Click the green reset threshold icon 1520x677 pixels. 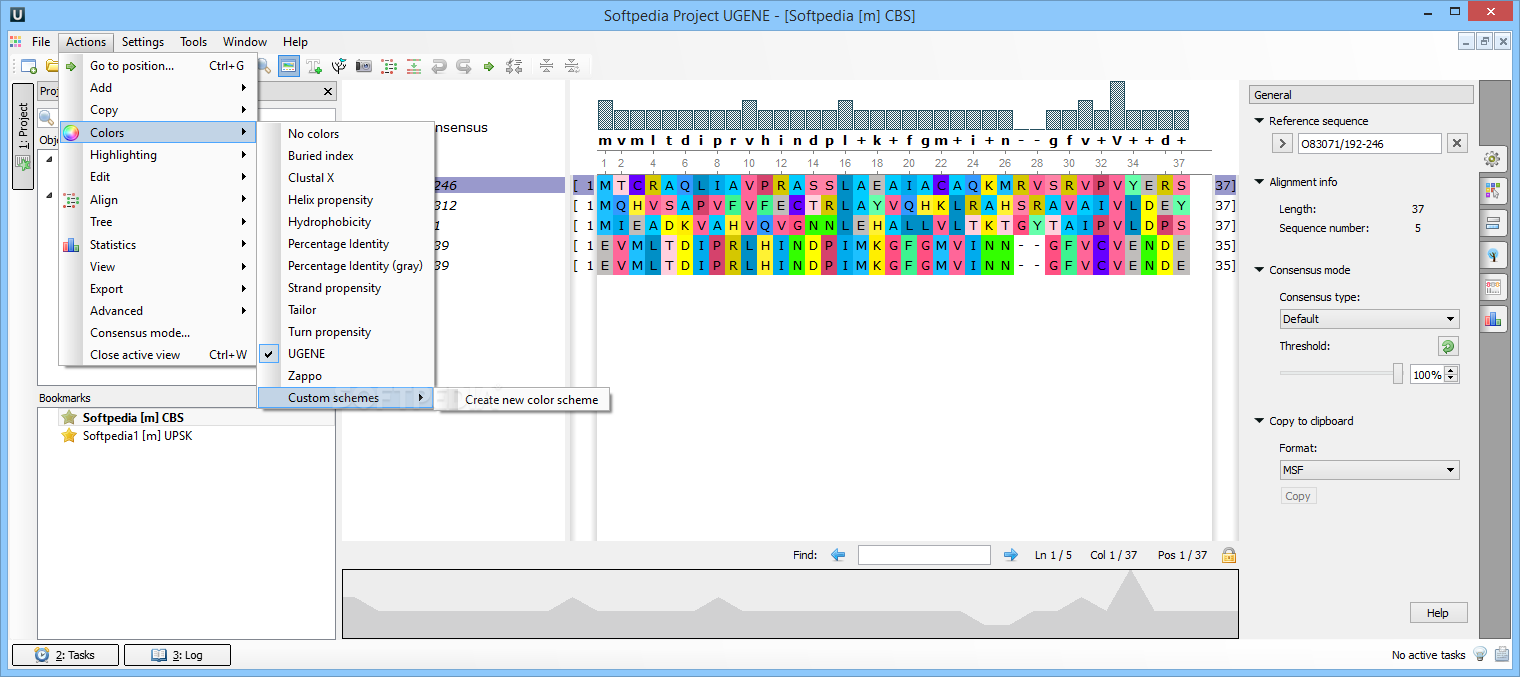(1448, 346)
